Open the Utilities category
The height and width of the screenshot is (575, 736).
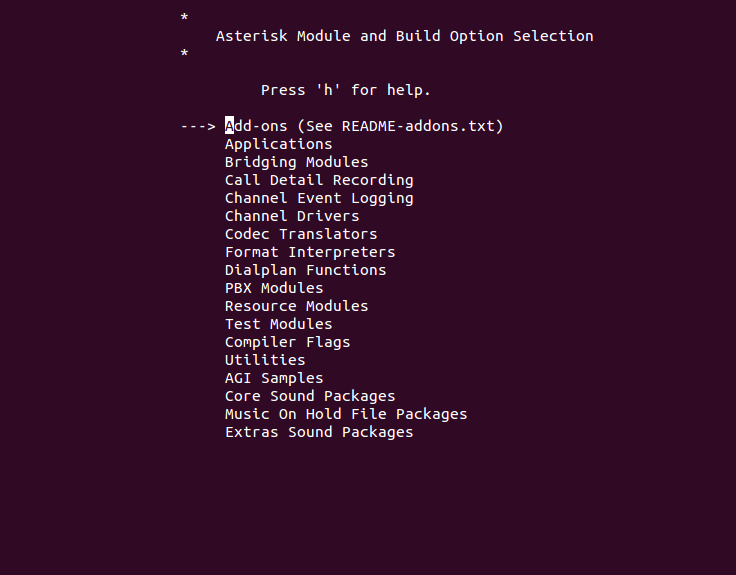pyautogui.click(x=265, y=360)
